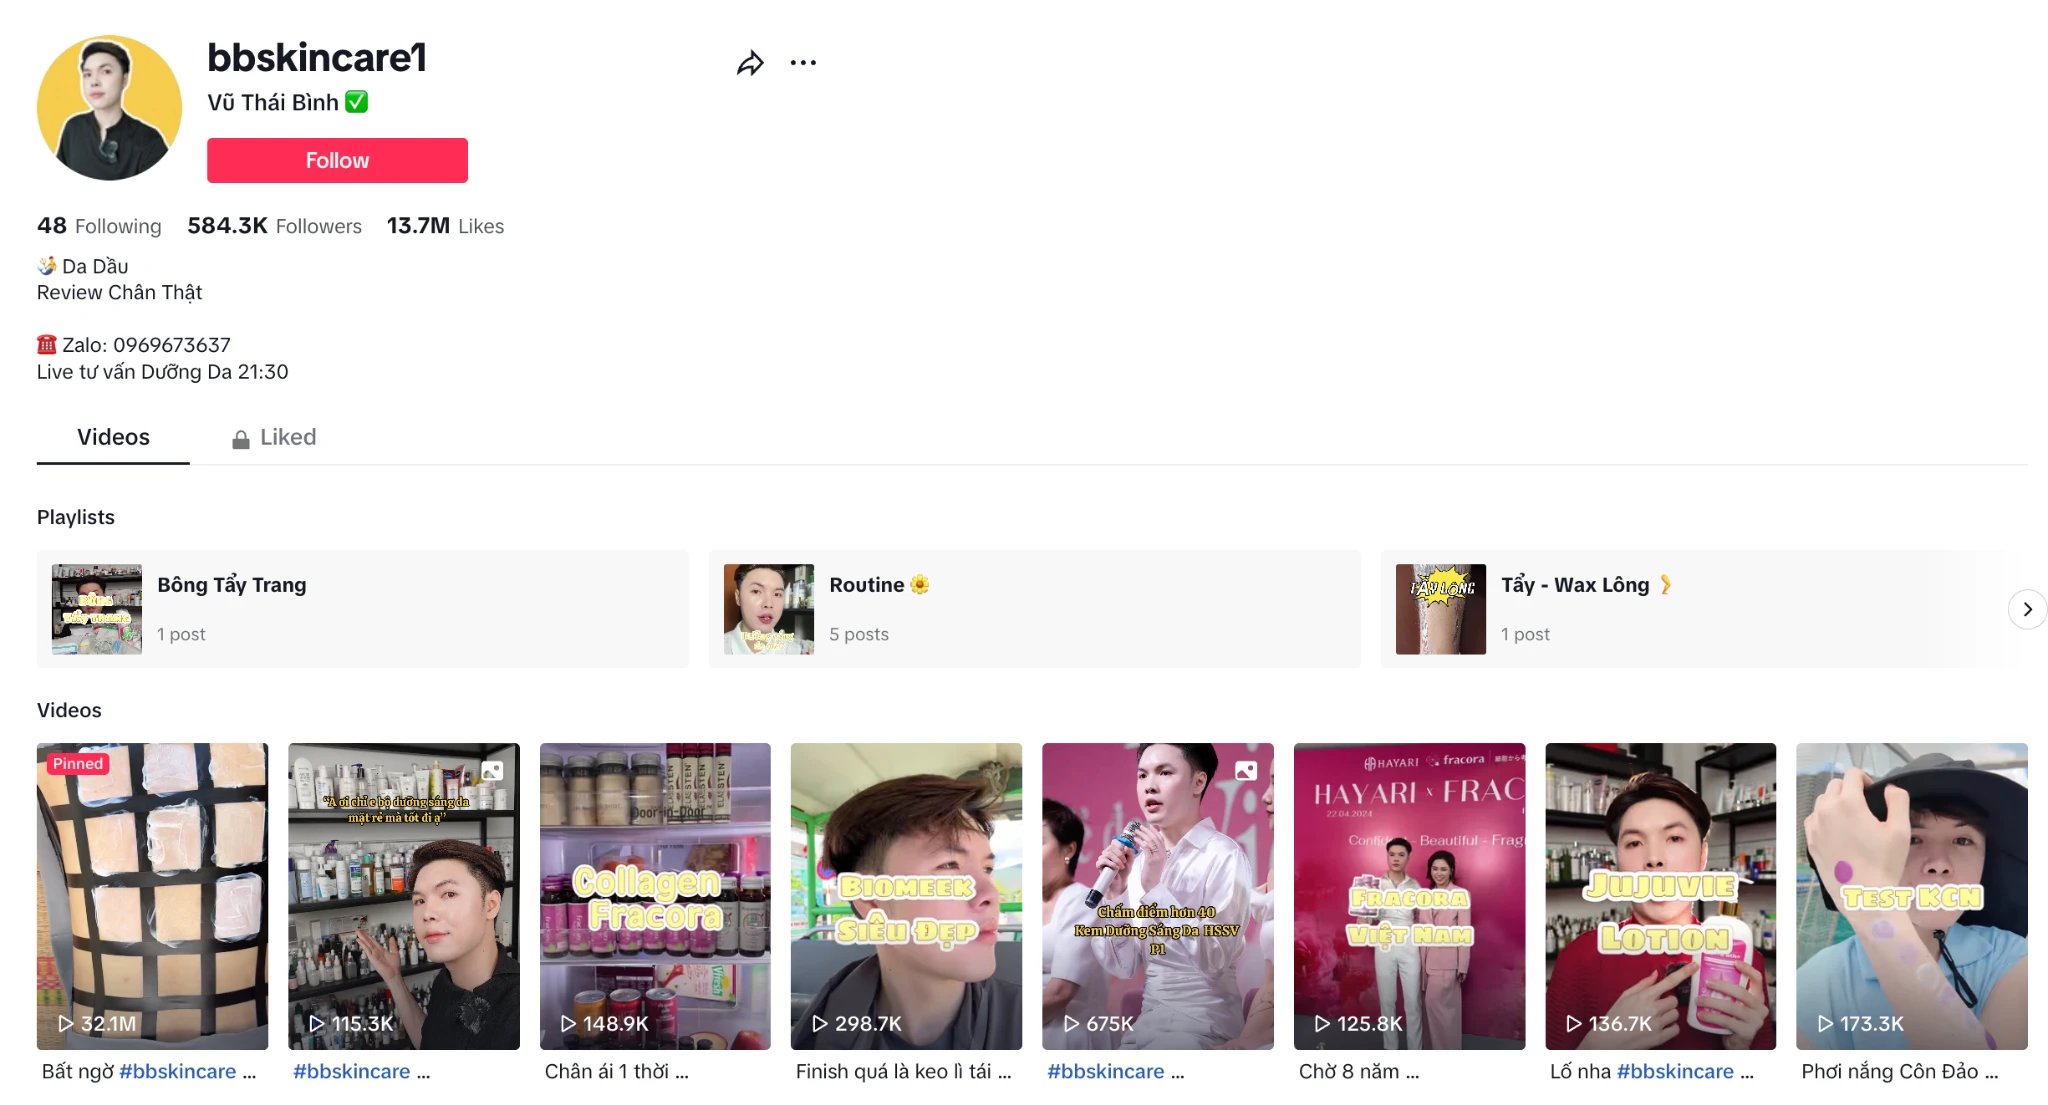
Task: Play the Collagen Fracora video
Action: 655,895
